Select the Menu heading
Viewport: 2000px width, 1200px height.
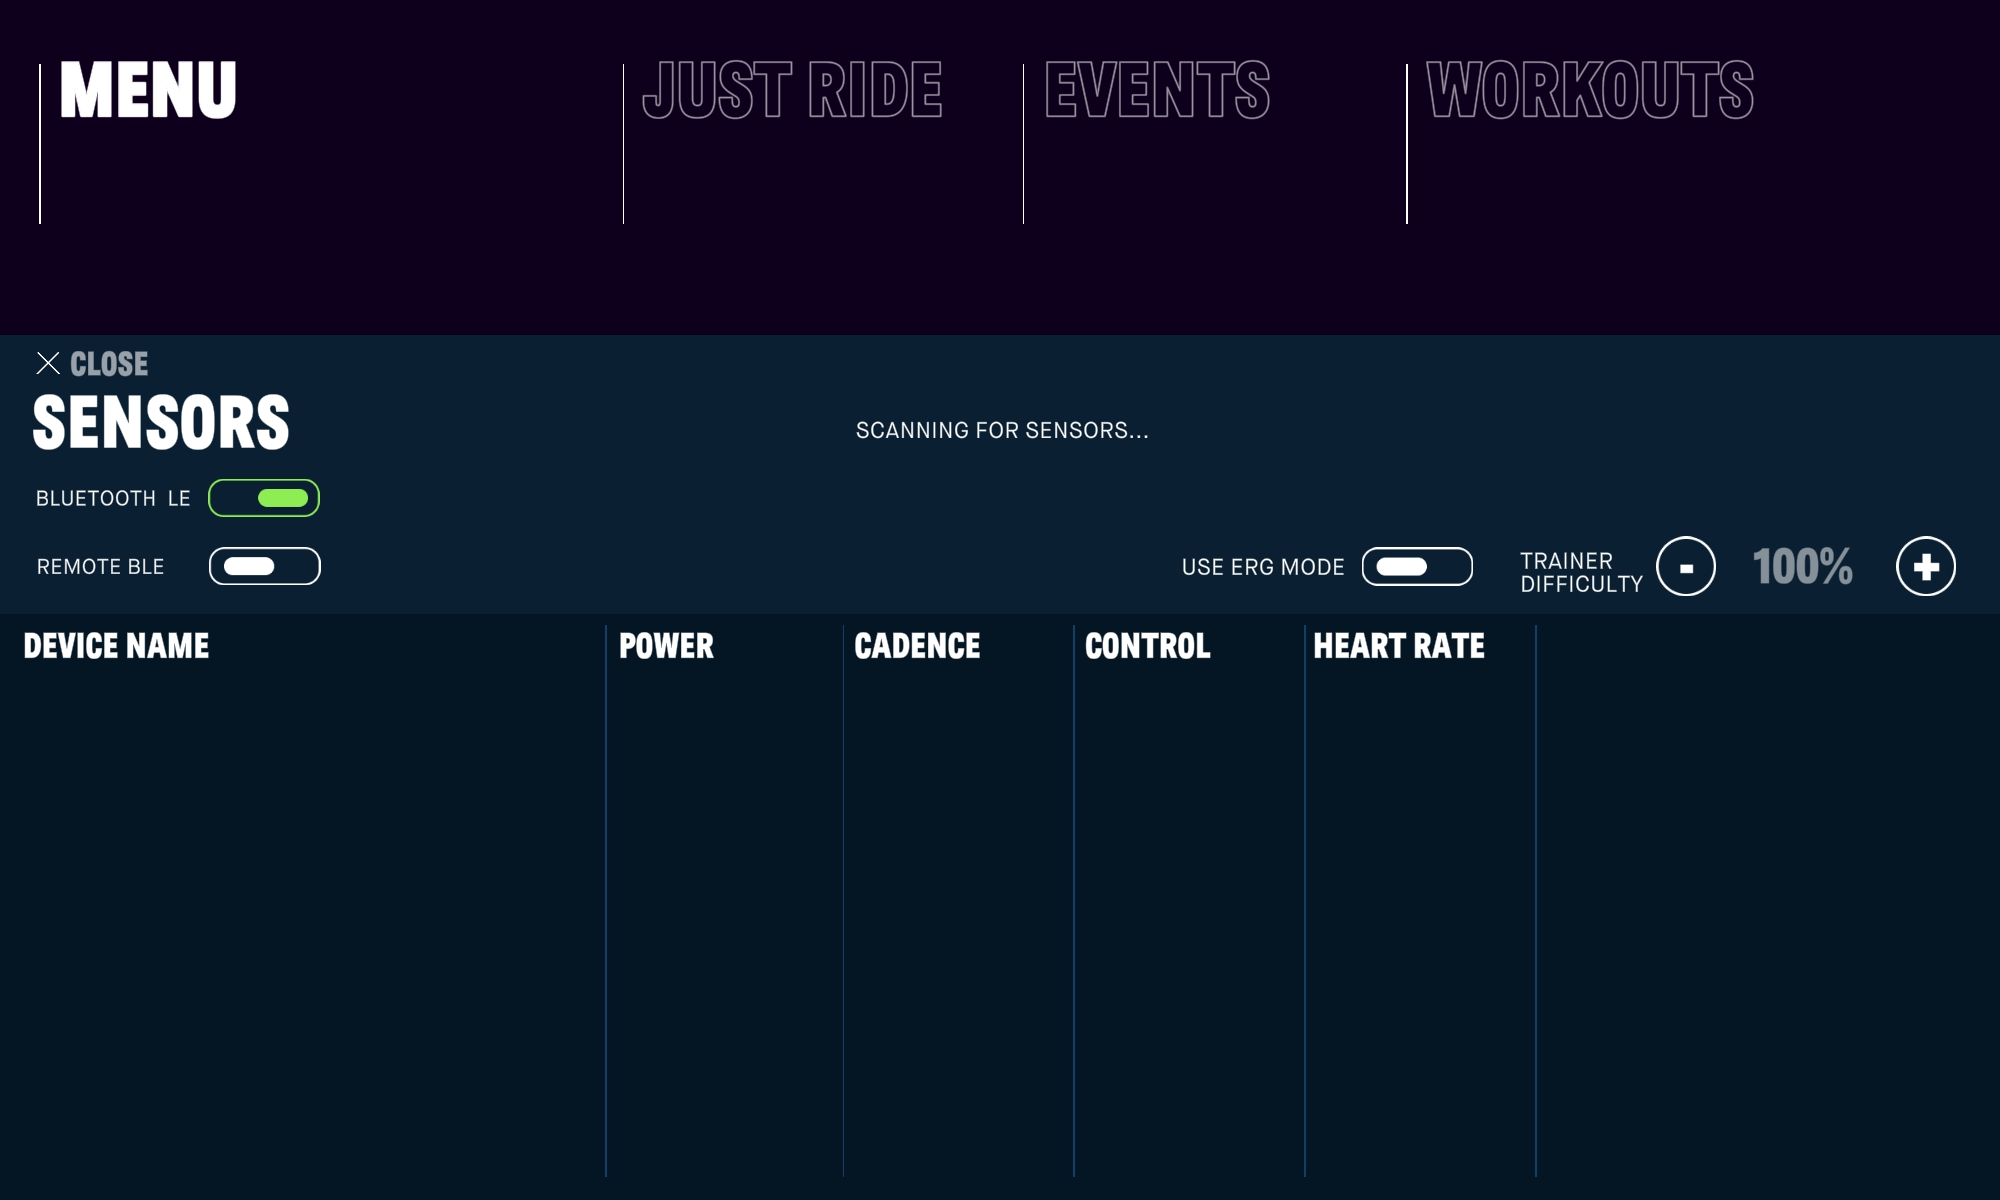click(x=148, y=91)
